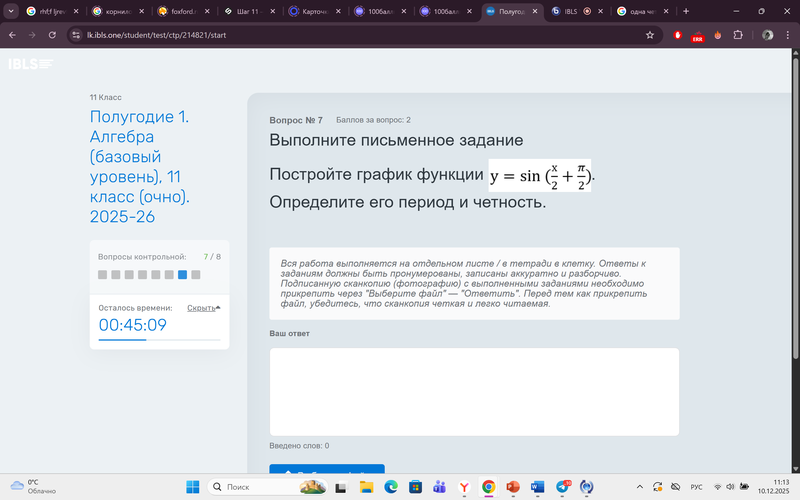This screenshot has width=800, height=500.
Task: Jump to the eighth question square
Action: click(x=196, y=274)
